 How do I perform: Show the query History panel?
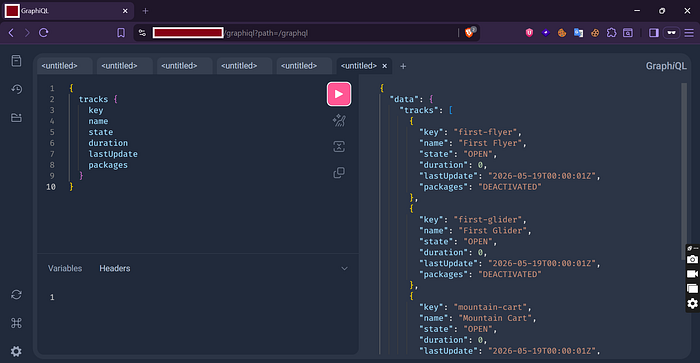[17, 89]
